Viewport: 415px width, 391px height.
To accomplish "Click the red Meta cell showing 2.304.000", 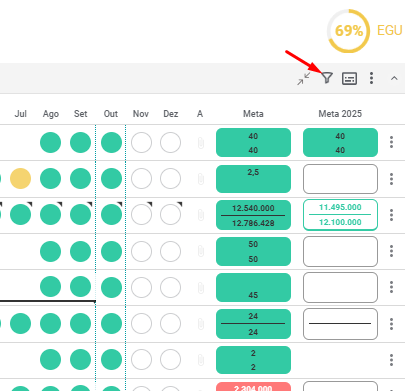I will click(253, 387).
